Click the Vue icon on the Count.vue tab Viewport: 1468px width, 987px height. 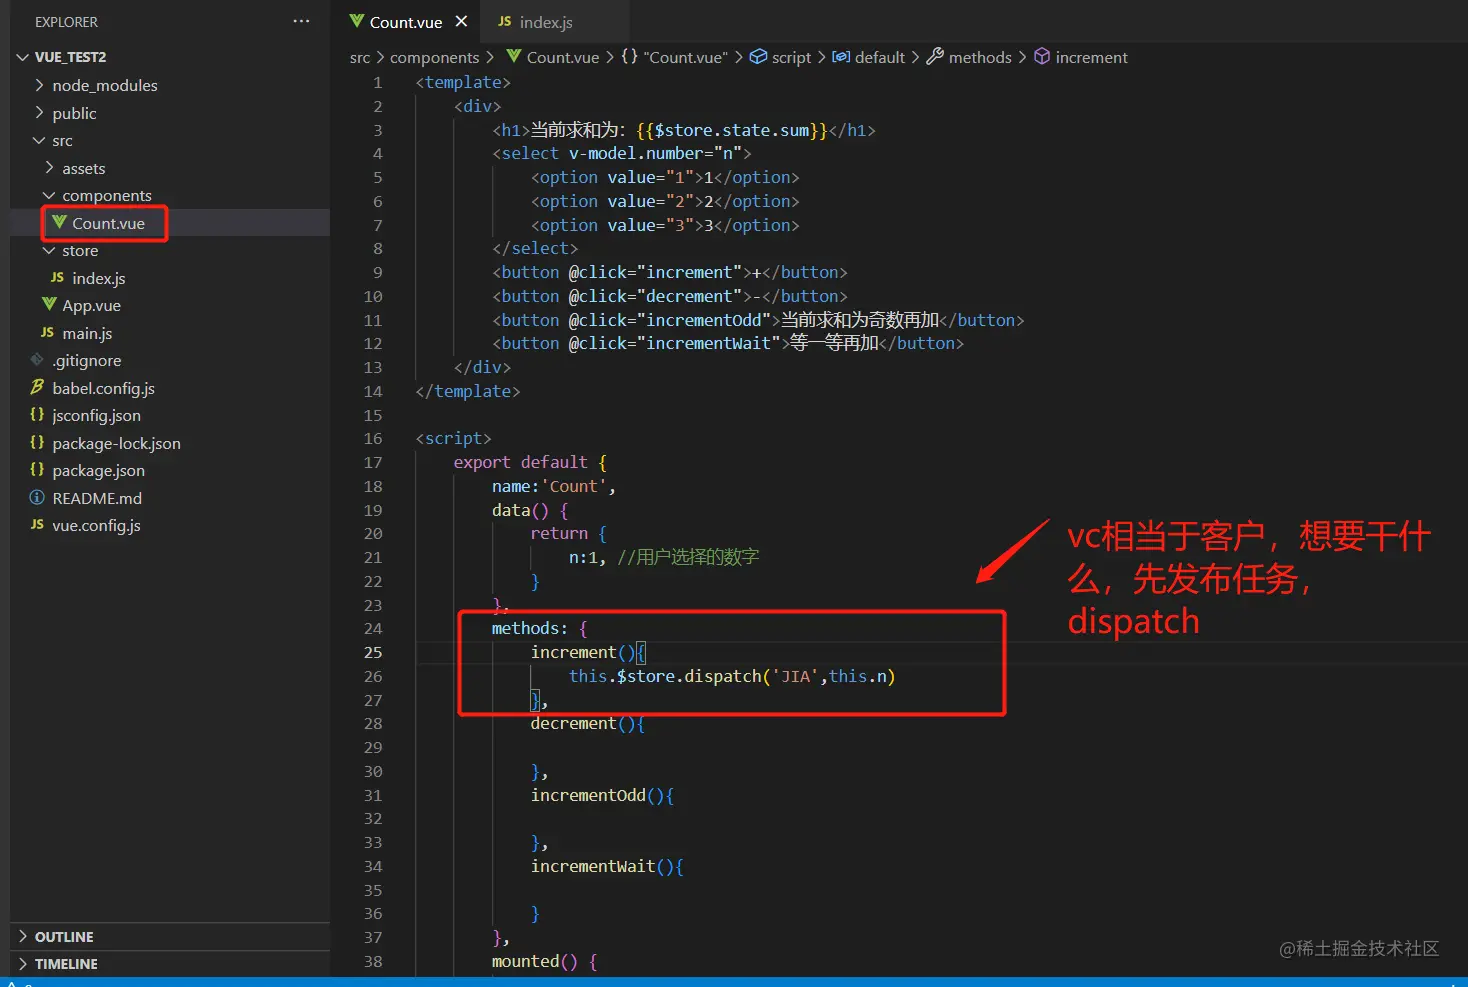356,21
